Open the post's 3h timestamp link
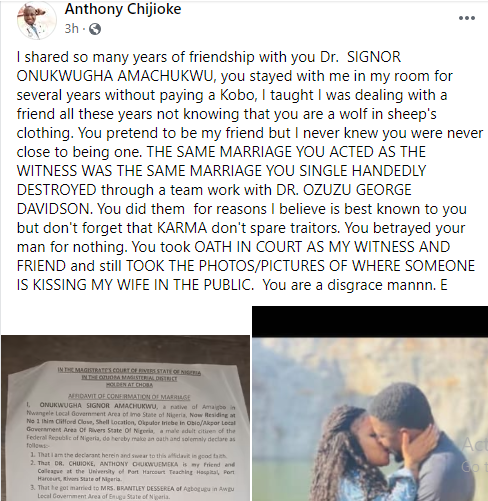The image size is (488, 501). pyautogui.click(x=71, y=29)
